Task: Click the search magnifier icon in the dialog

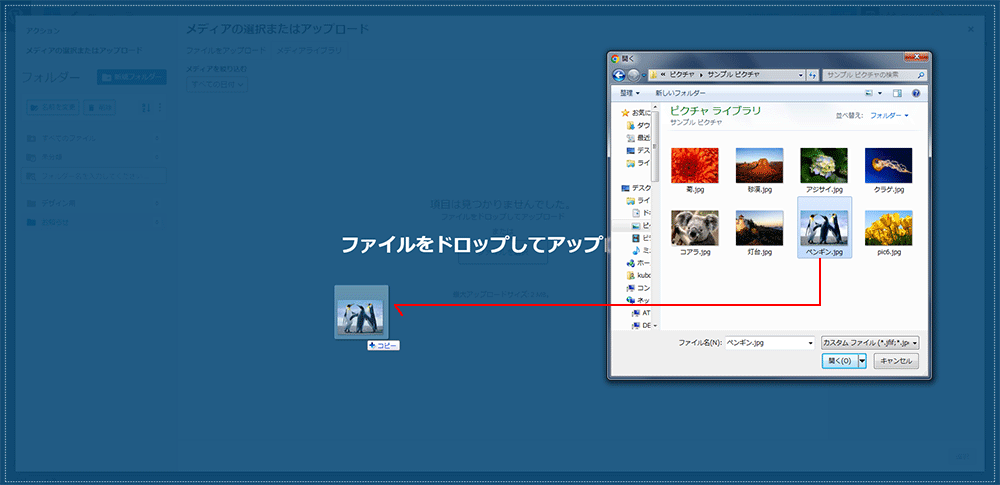Action: [920, 75]
